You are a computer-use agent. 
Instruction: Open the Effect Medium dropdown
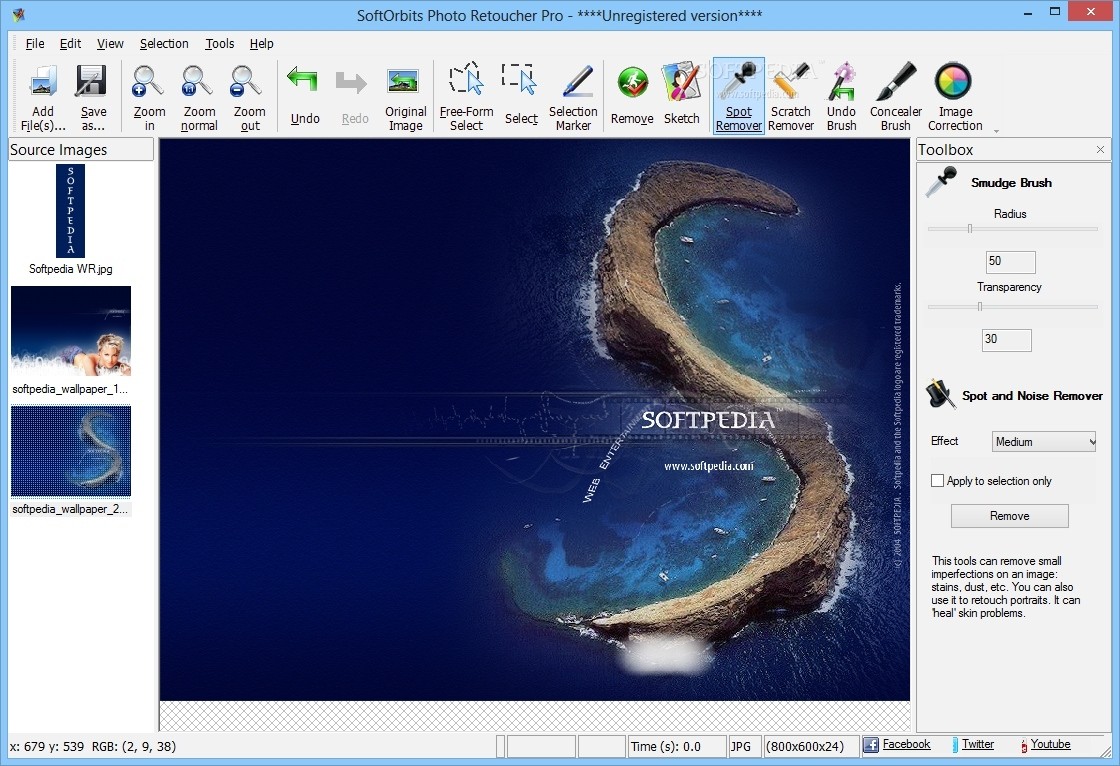pos(1044,442)
